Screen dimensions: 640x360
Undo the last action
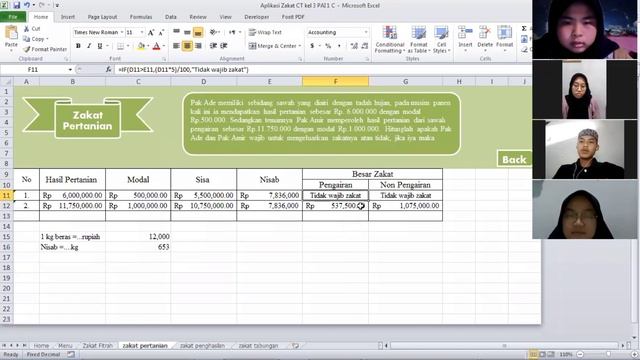[x=27, y=5]
